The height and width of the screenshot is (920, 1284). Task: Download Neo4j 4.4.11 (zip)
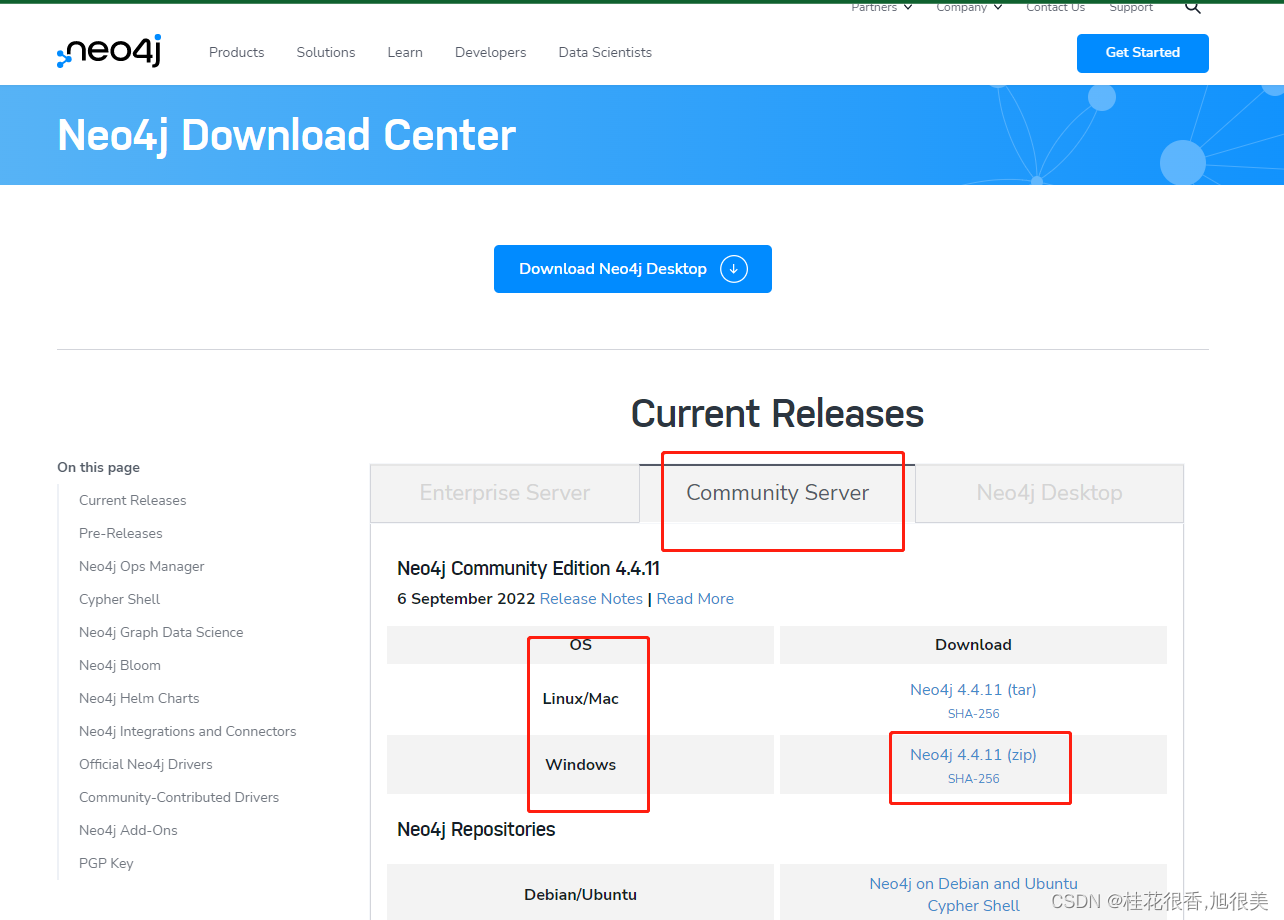[973, 755]
